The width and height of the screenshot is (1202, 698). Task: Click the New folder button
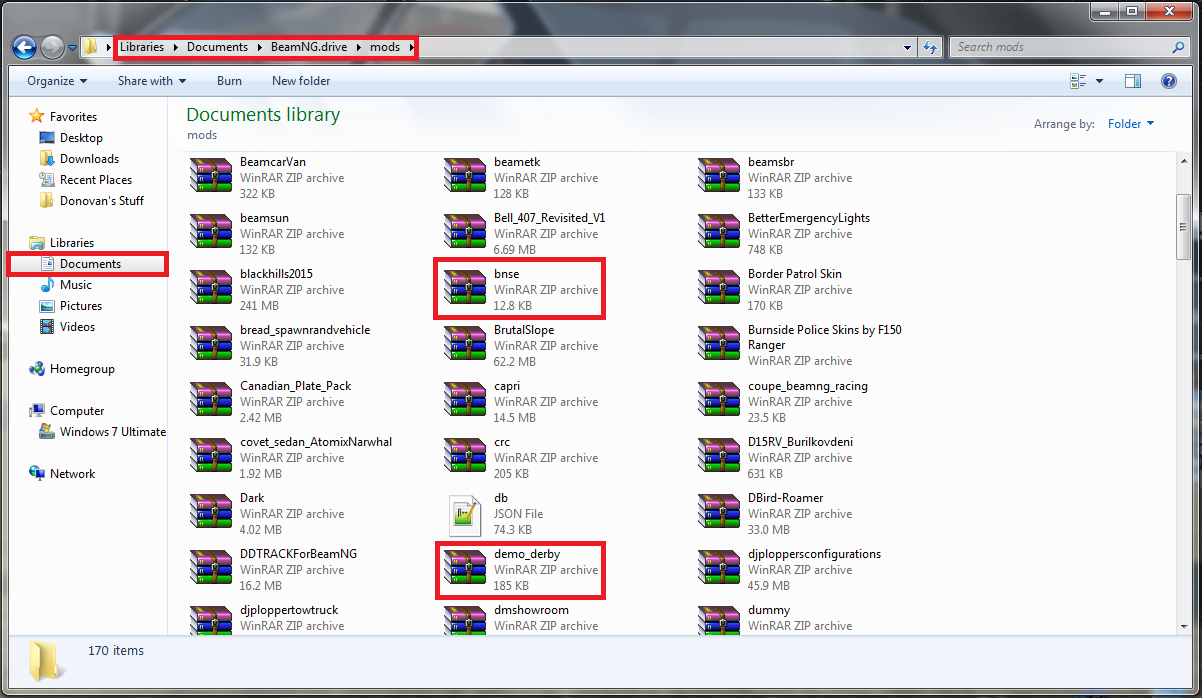pos(301,81)
